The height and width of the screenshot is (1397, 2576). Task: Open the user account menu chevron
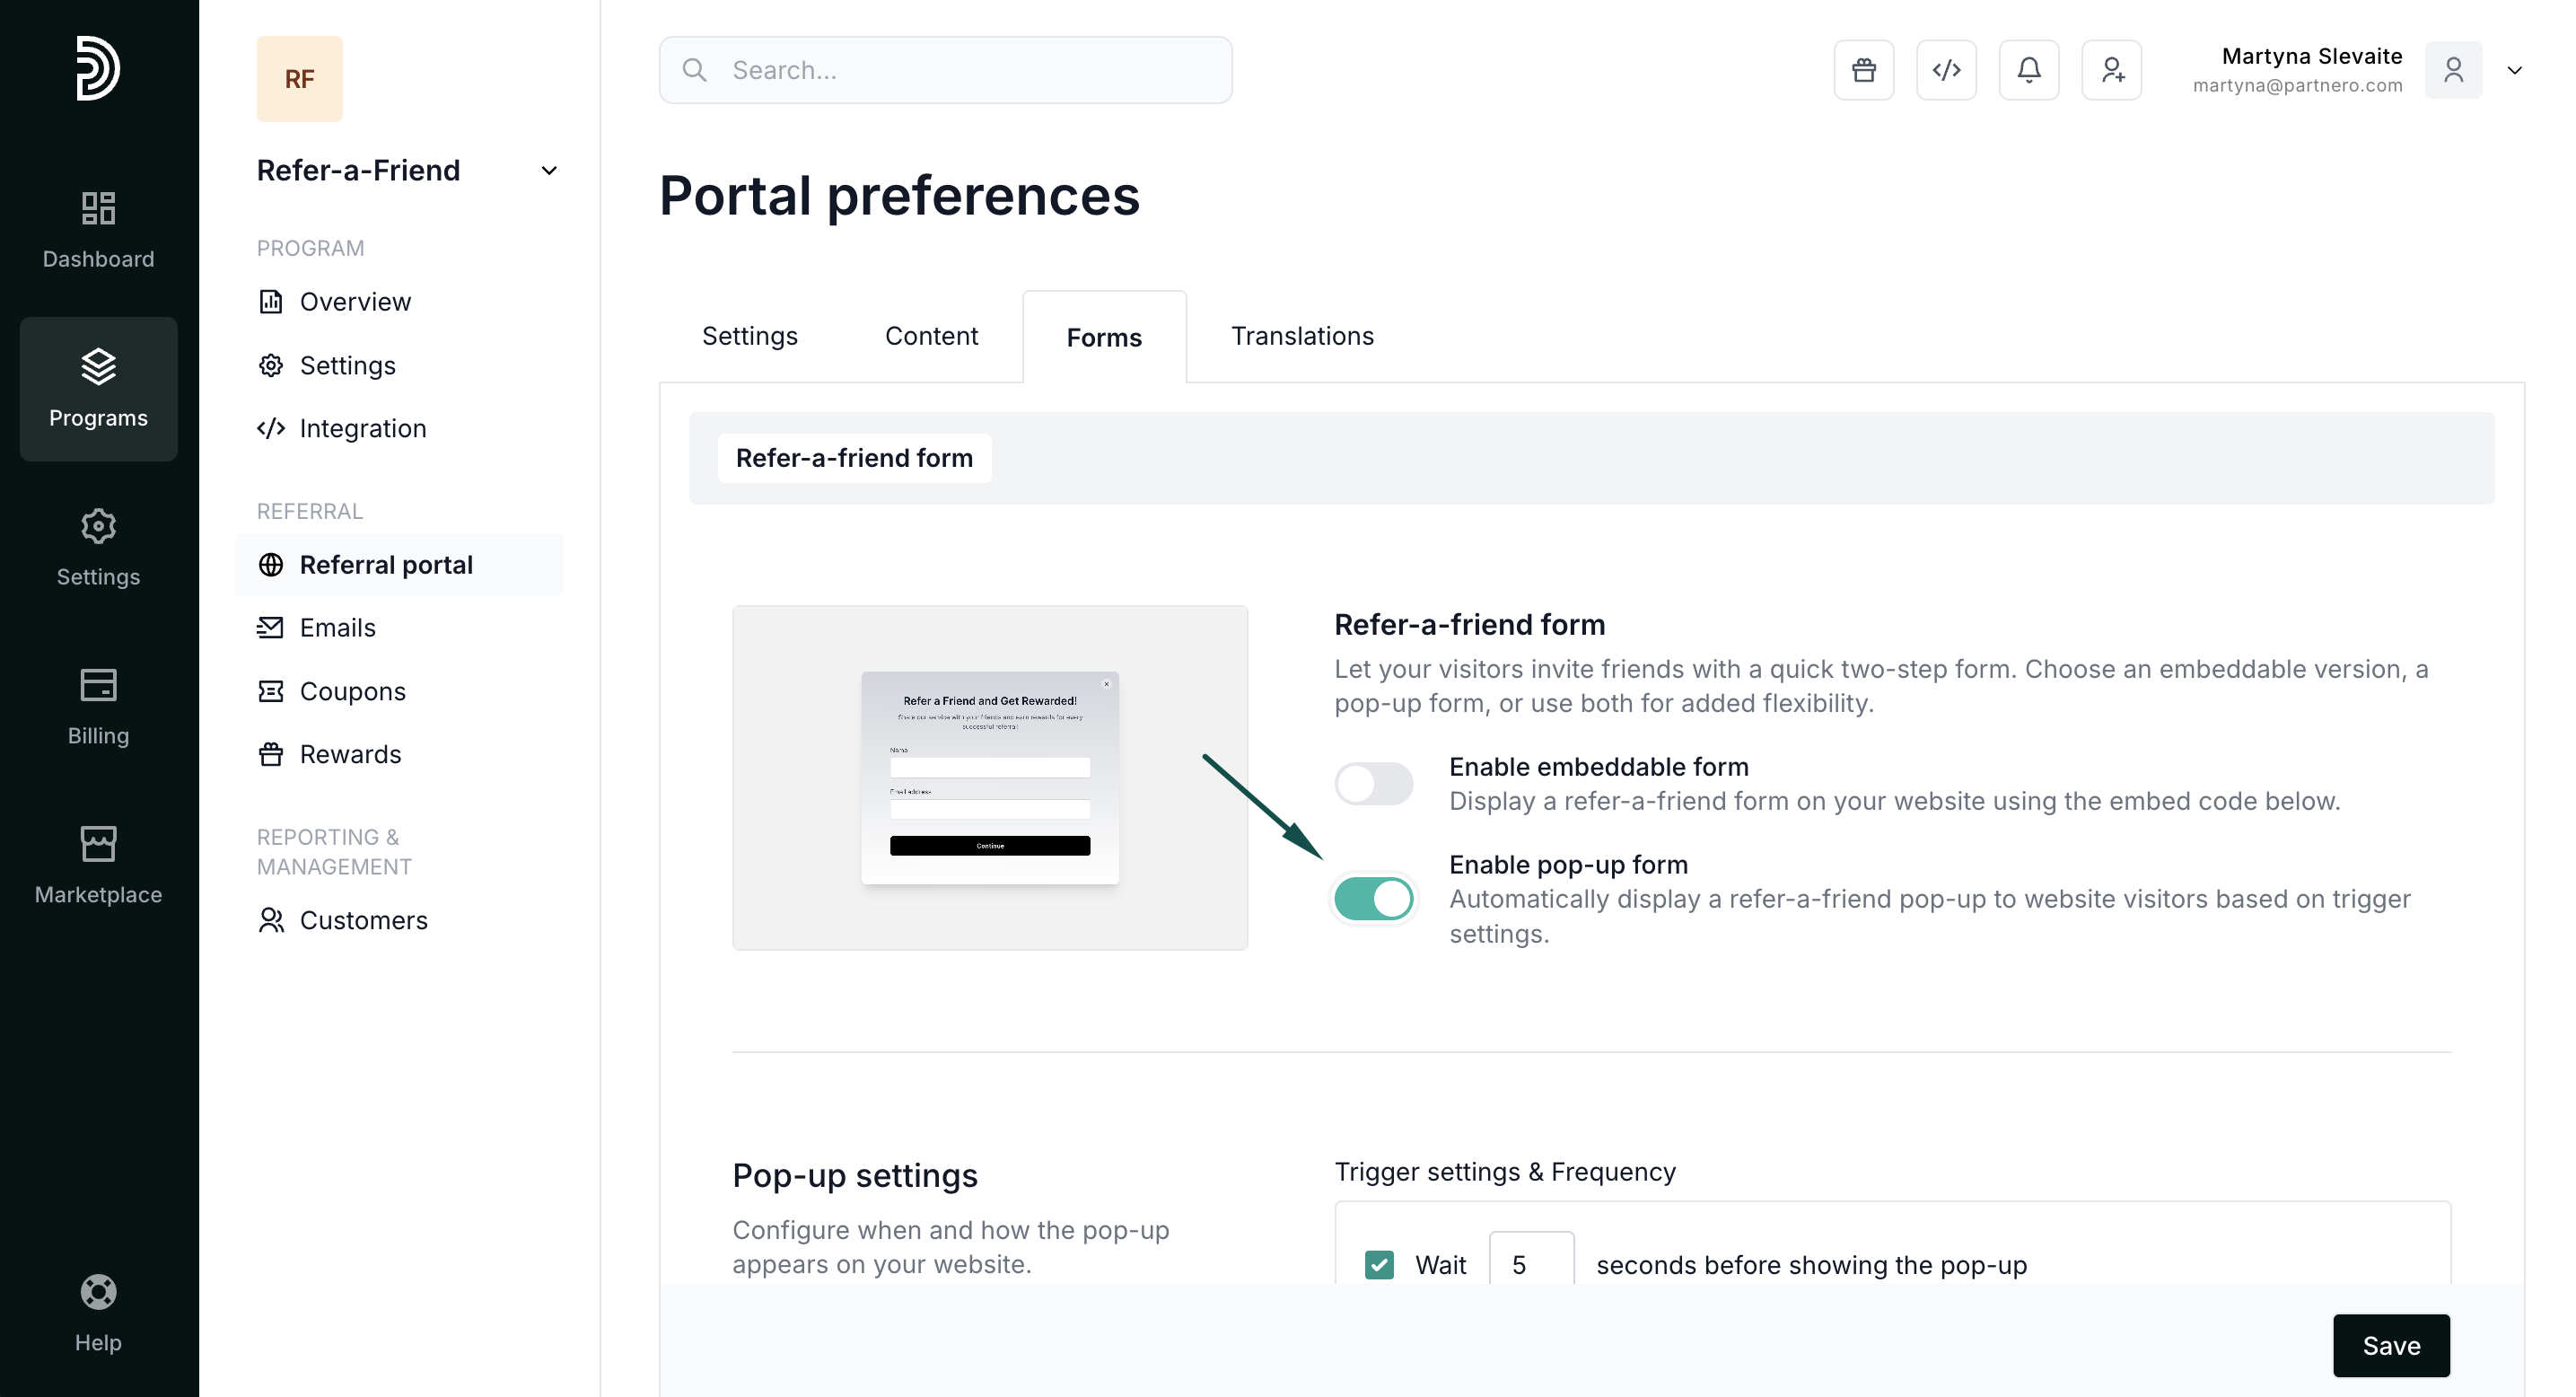click(2514, 70)
